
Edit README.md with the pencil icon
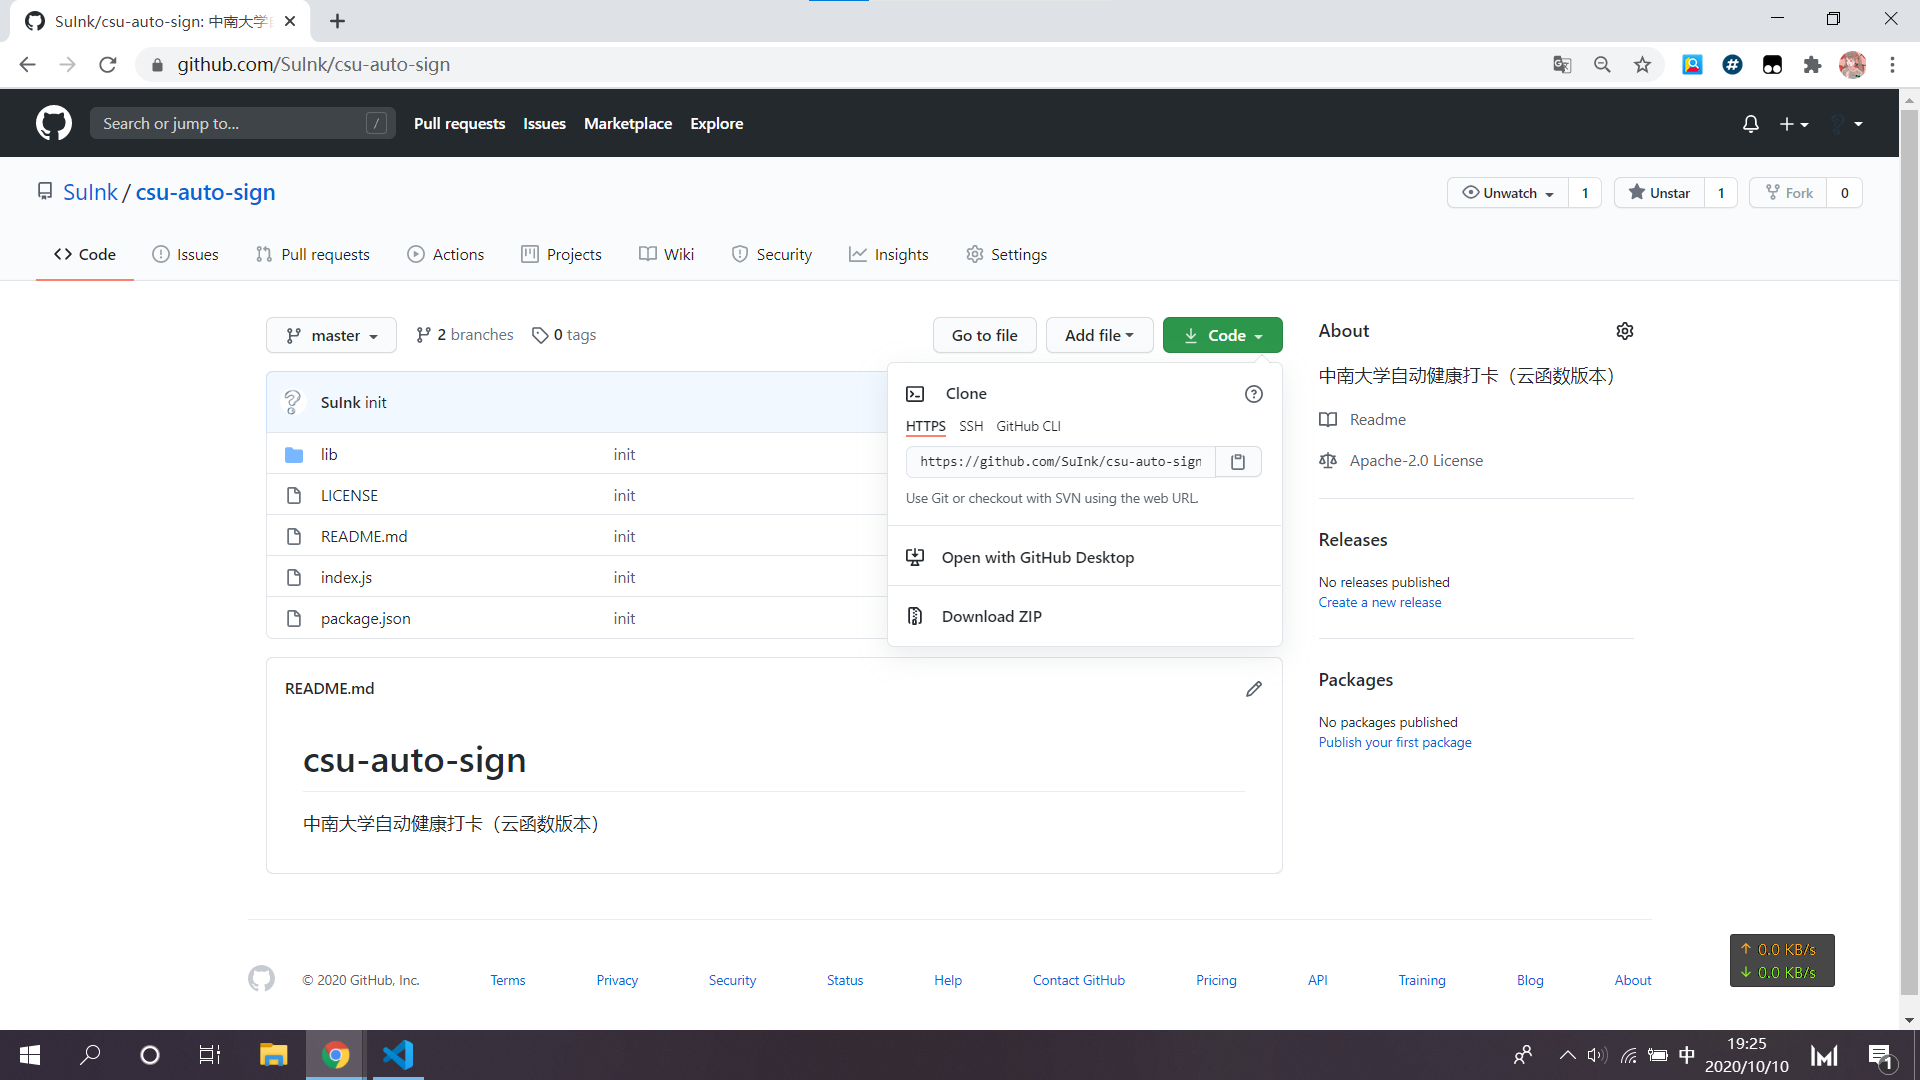1254,689
